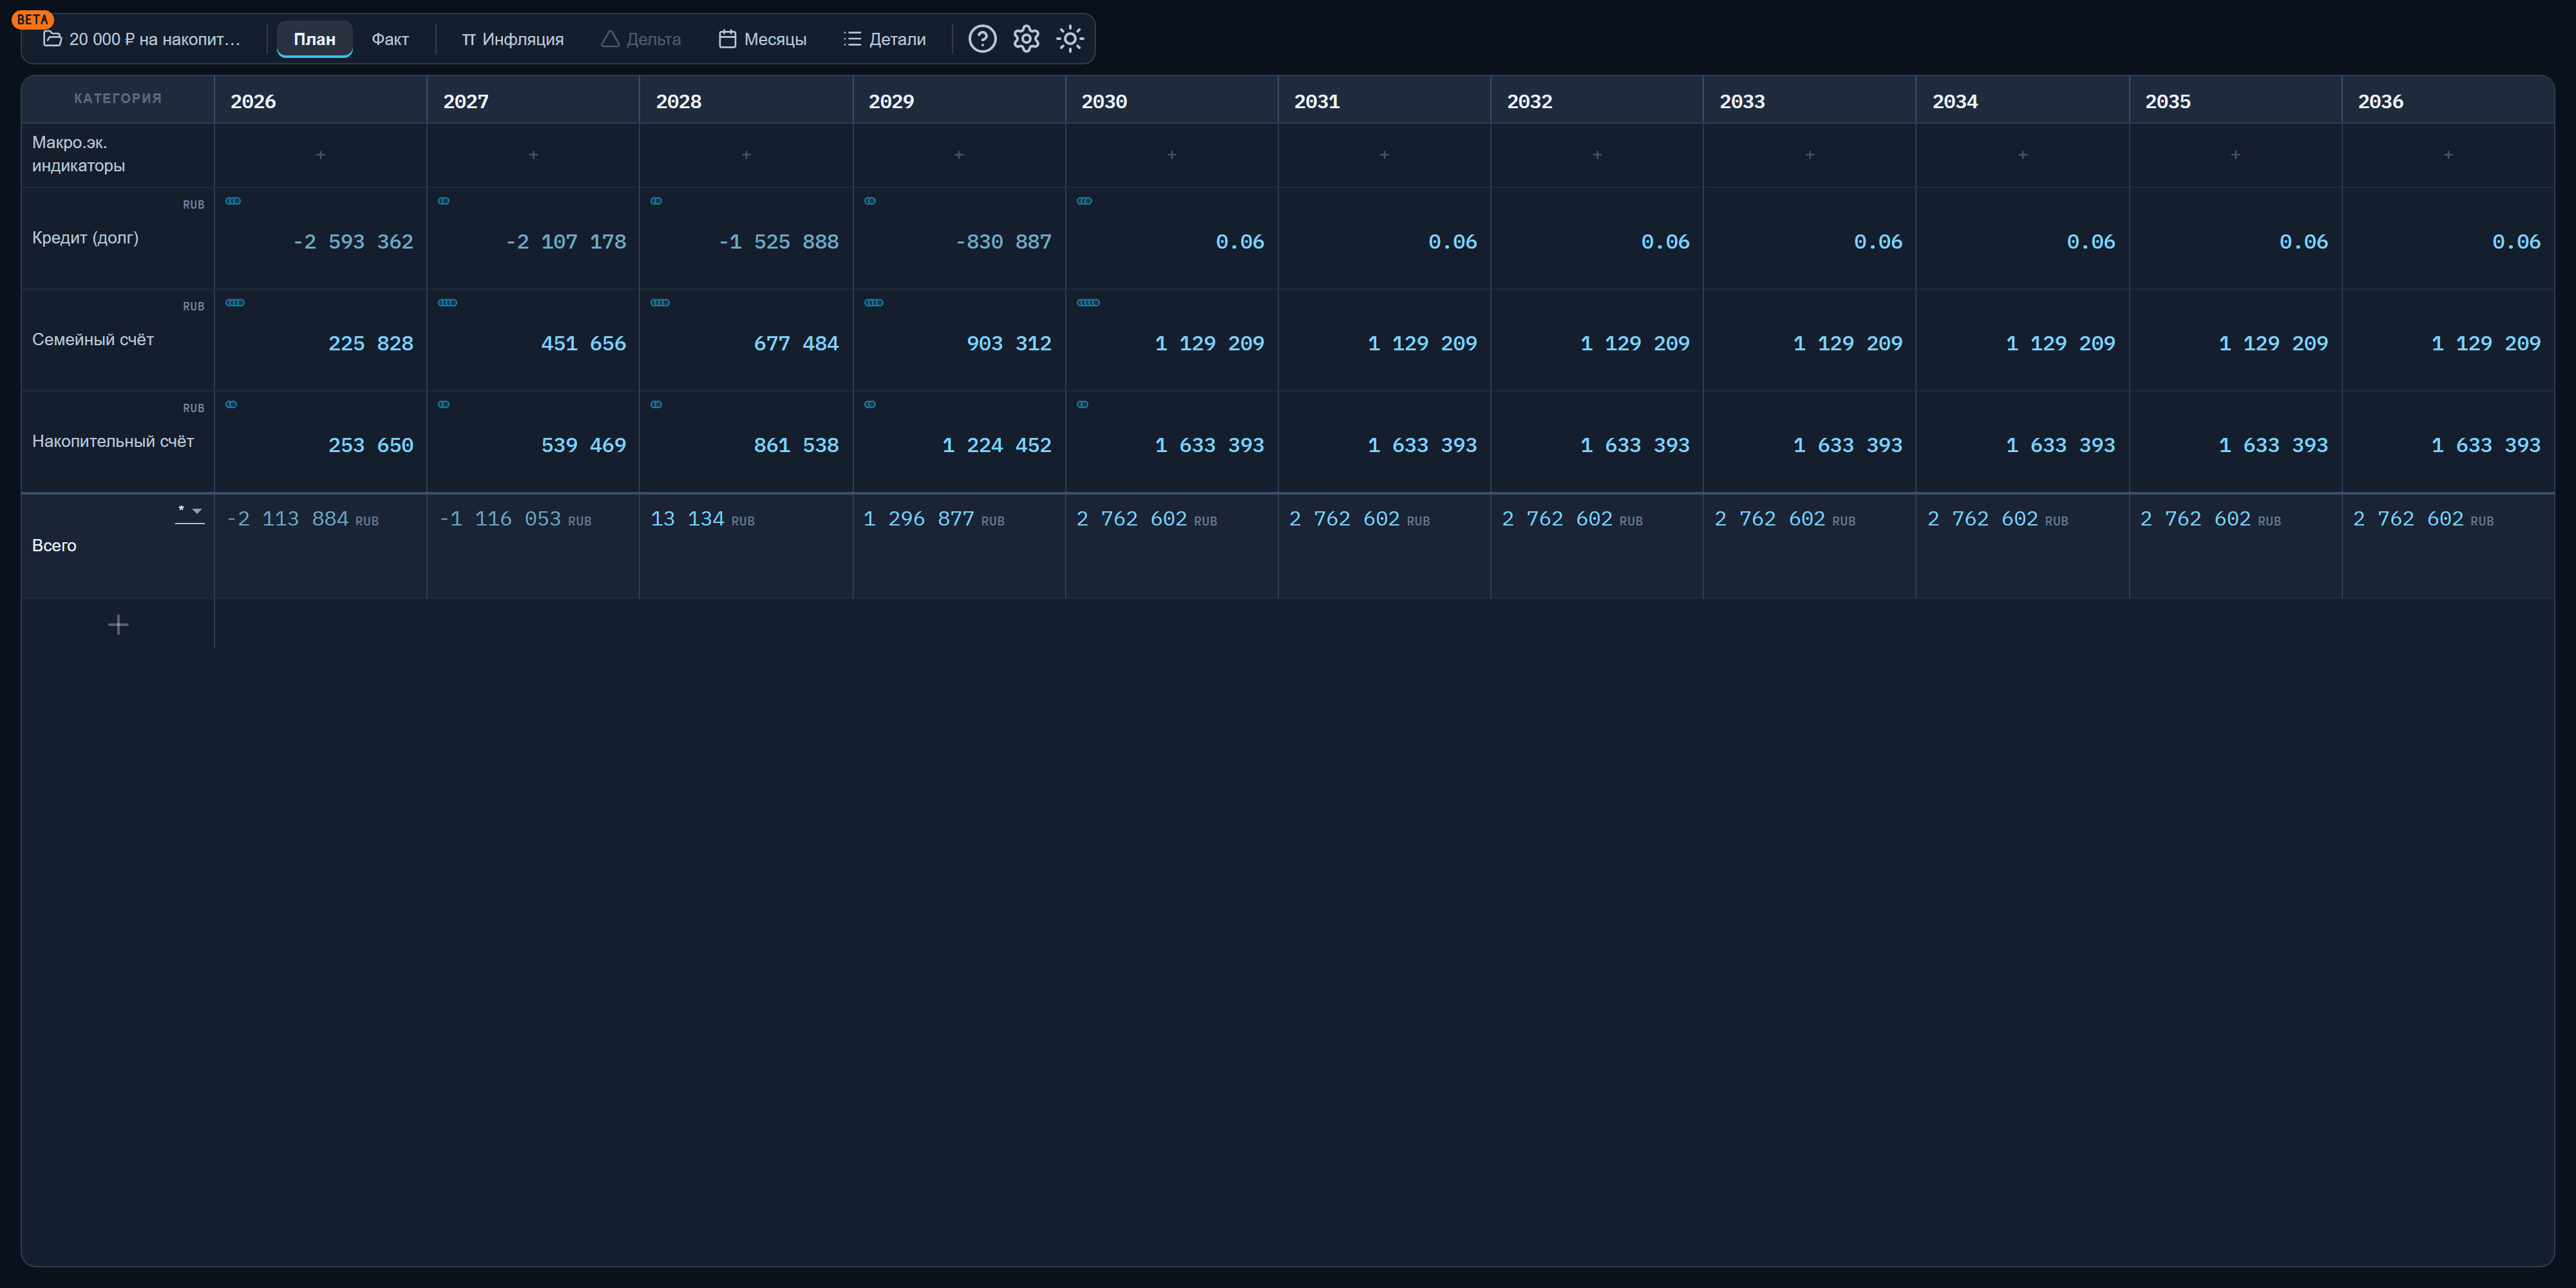This screenshot has width=2576, height=1288.
Task: Select Семейный счёт value 903 312
Action: coord(1009,344)
